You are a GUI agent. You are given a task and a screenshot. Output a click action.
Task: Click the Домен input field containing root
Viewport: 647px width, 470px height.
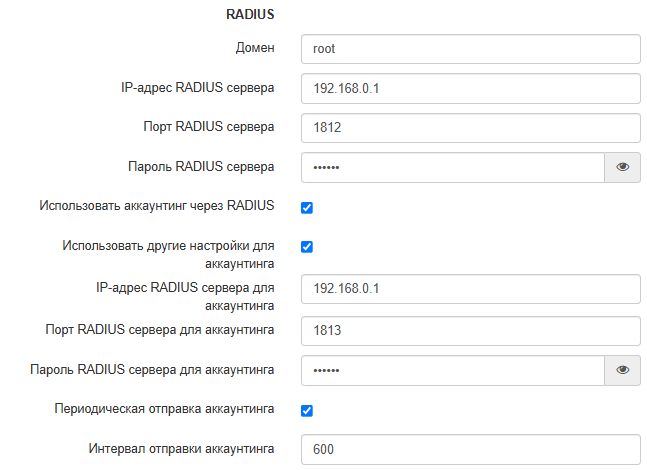pyautogui.click(x=471, y=49)
